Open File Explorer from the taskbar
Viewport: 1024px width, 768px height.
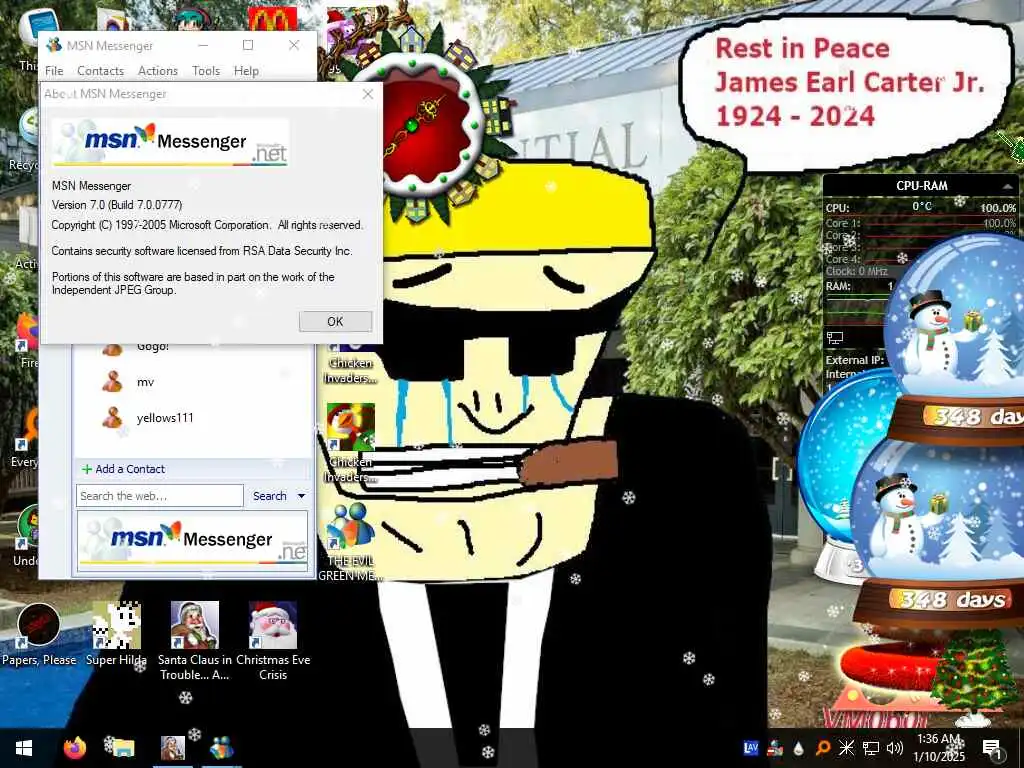122,748
